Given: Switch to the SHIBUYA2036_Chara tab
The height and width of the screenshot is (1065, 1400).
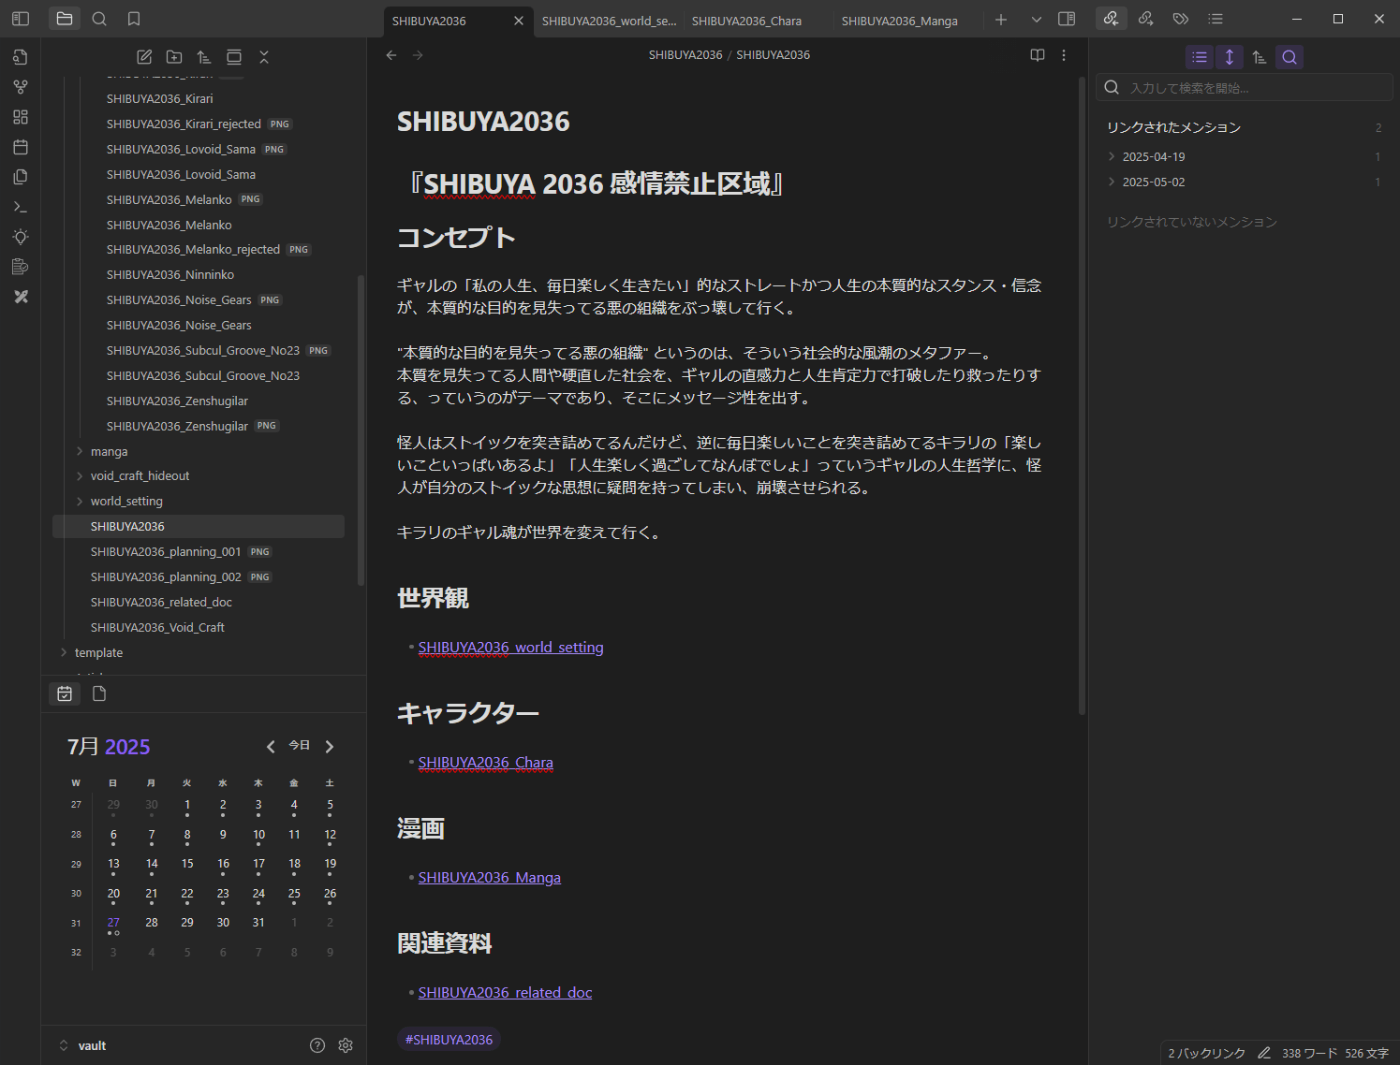Looking at the screenshot, I should [747, 20].
